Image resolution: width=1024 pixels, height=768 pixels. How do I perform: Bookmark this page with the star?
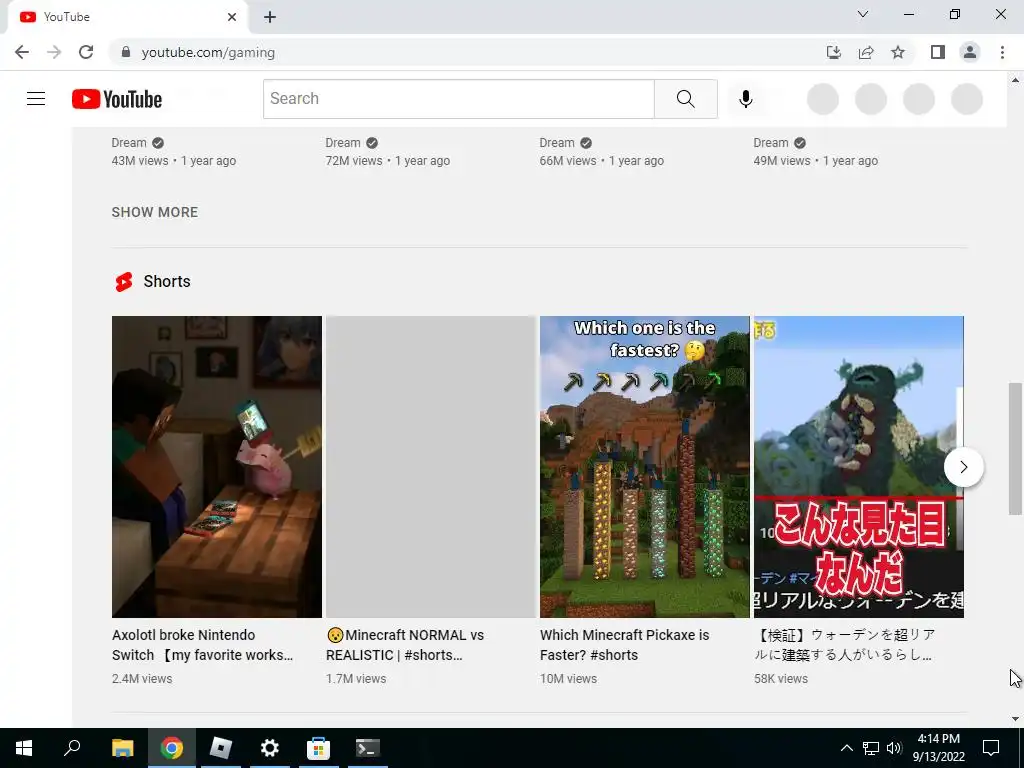click(898, 52)
